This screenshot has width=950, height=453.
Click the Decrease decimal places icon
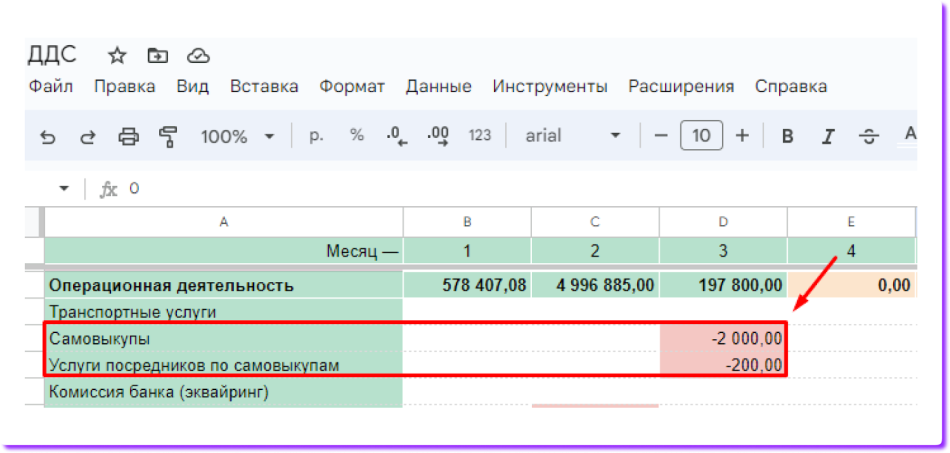(396, 136)
